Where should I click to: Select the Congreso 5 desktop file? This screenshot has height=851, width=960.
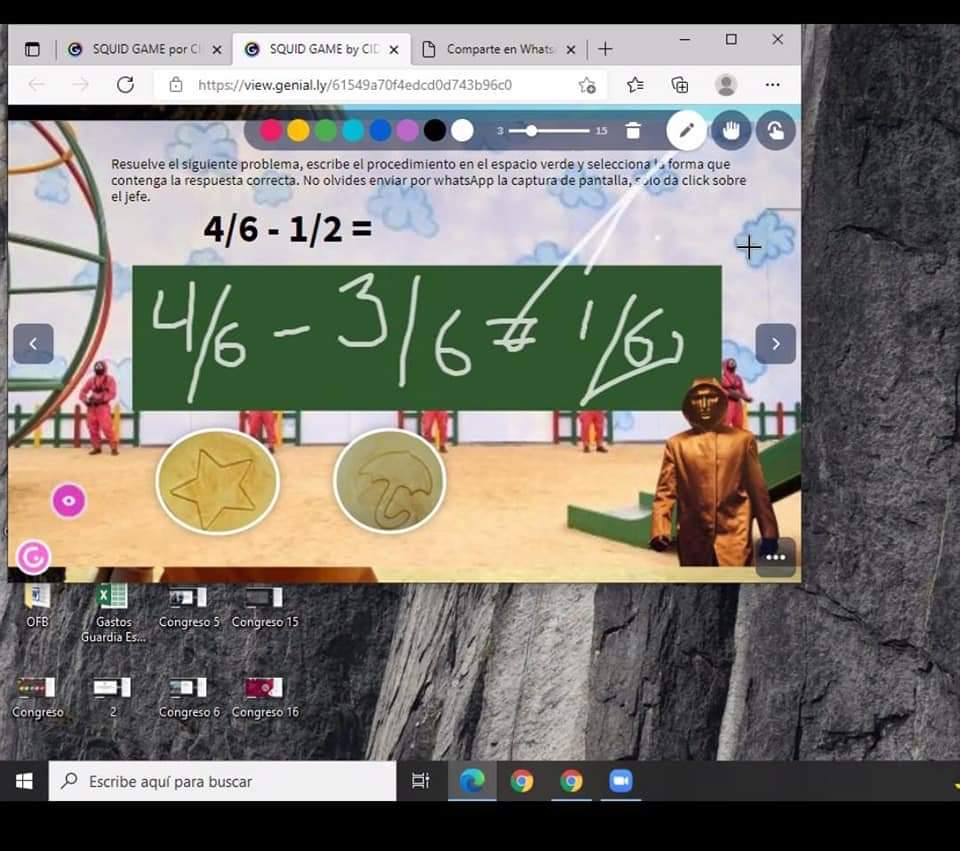(189, 607)
